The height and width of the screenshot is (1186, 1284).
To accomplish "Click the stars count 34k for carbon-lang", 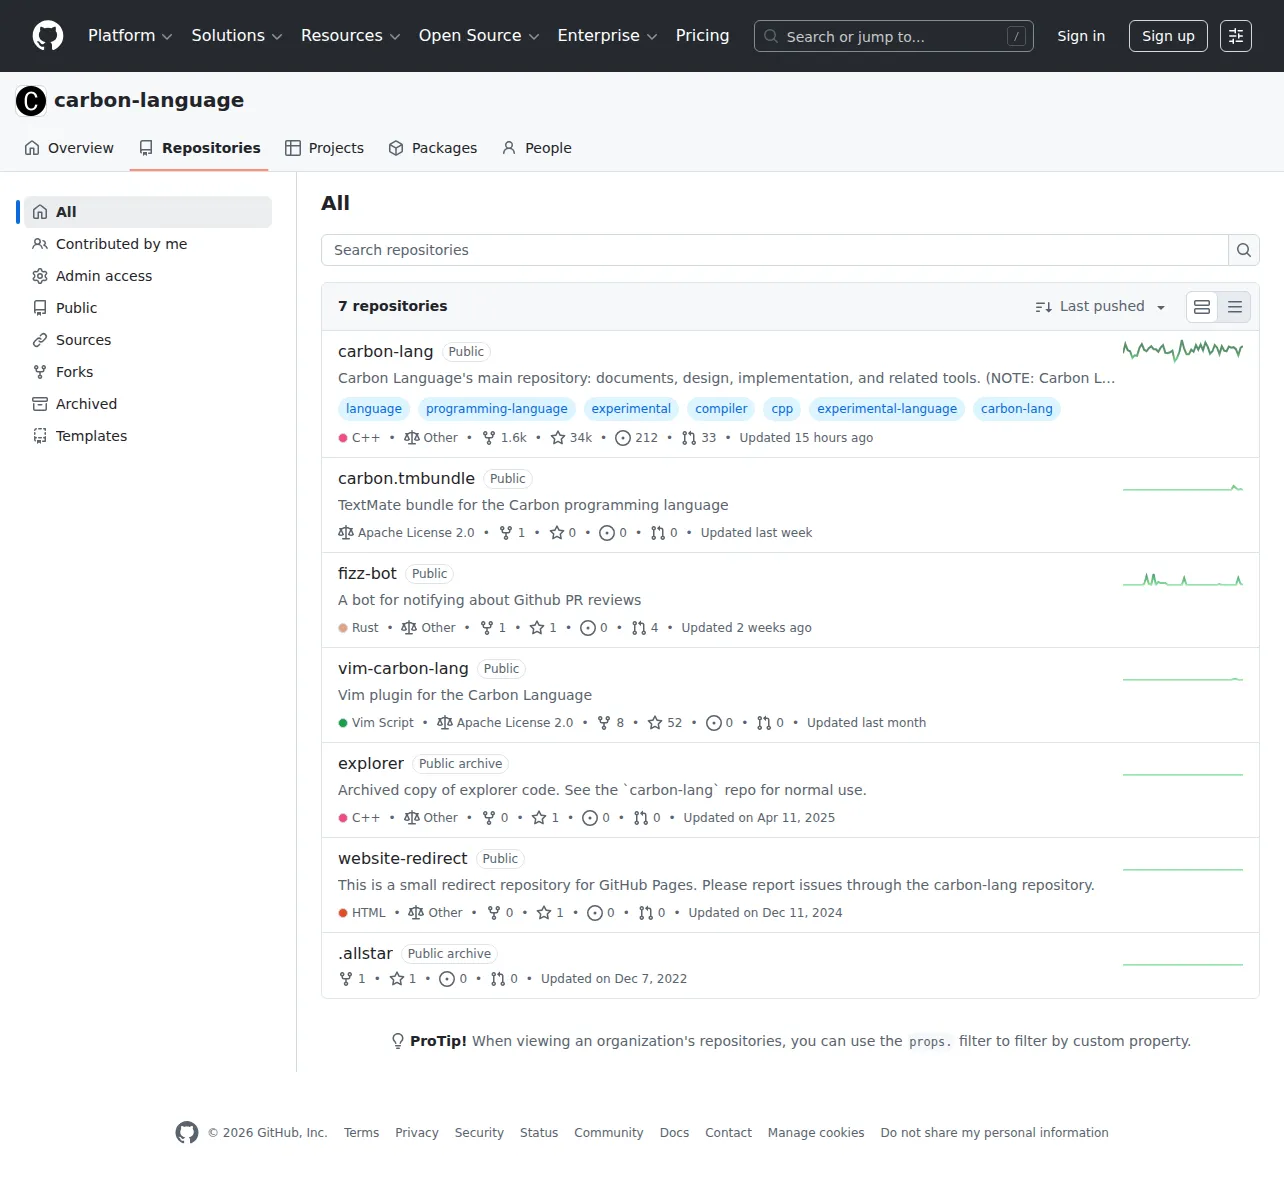I will click(x=571, y=438).
